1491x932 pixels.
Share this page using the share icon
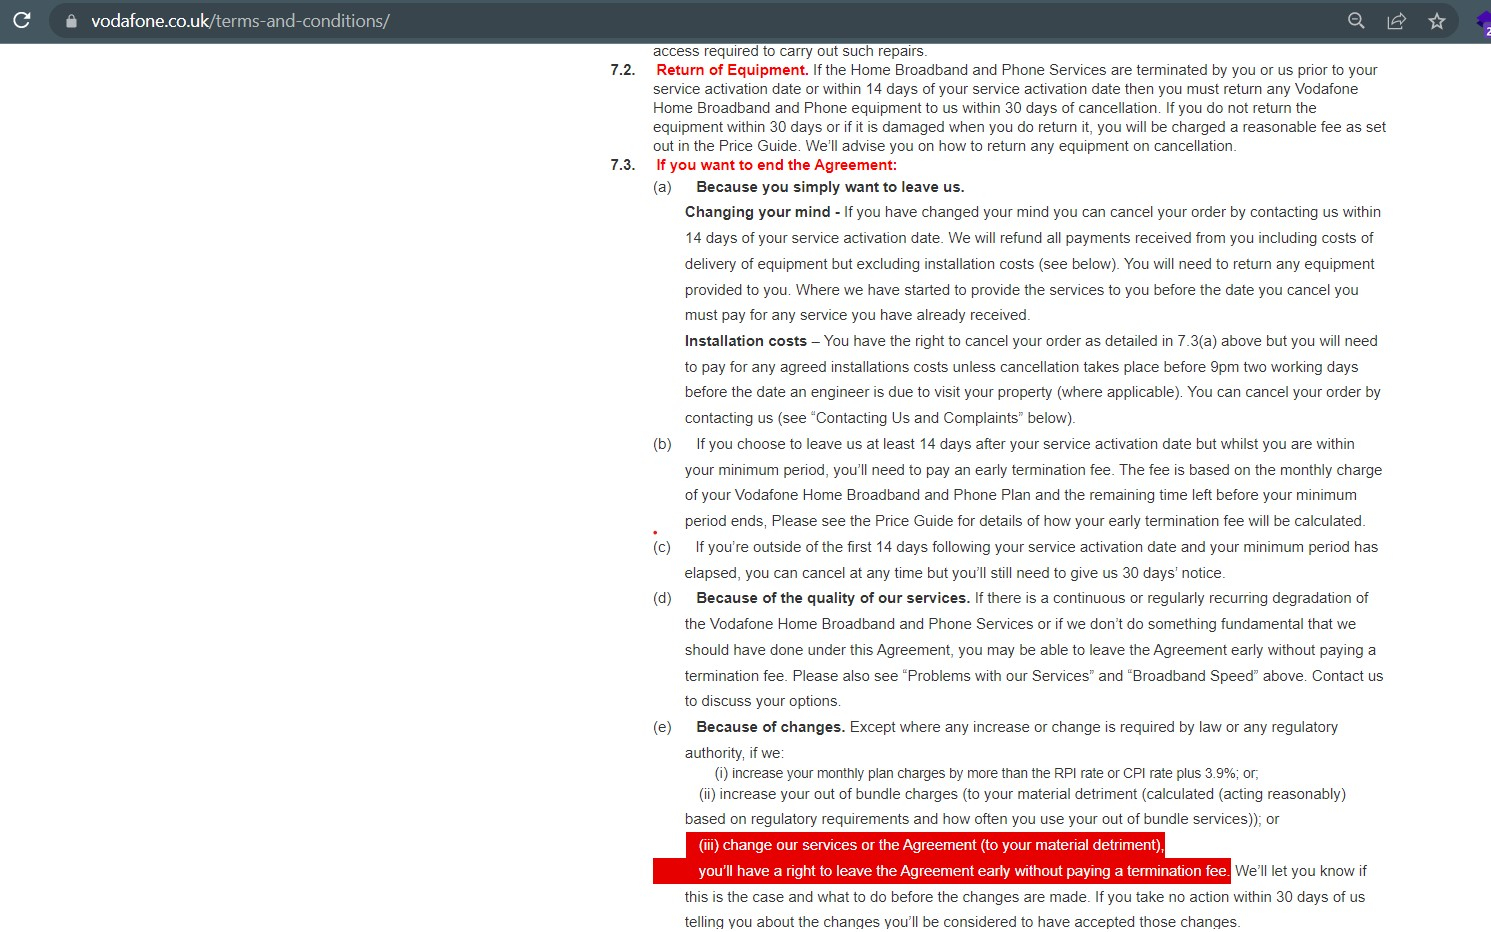pos(1396,21)
